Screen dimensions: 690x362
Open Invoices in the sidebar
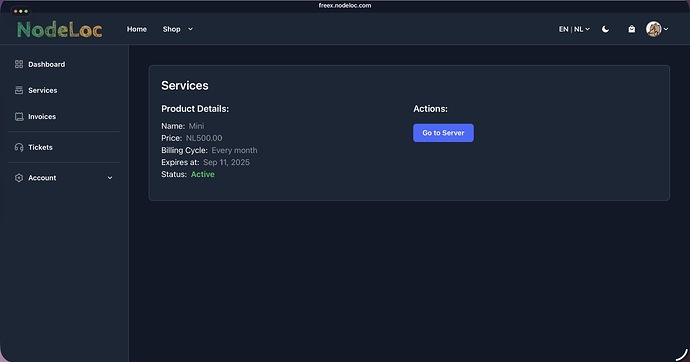pos(42,117)
